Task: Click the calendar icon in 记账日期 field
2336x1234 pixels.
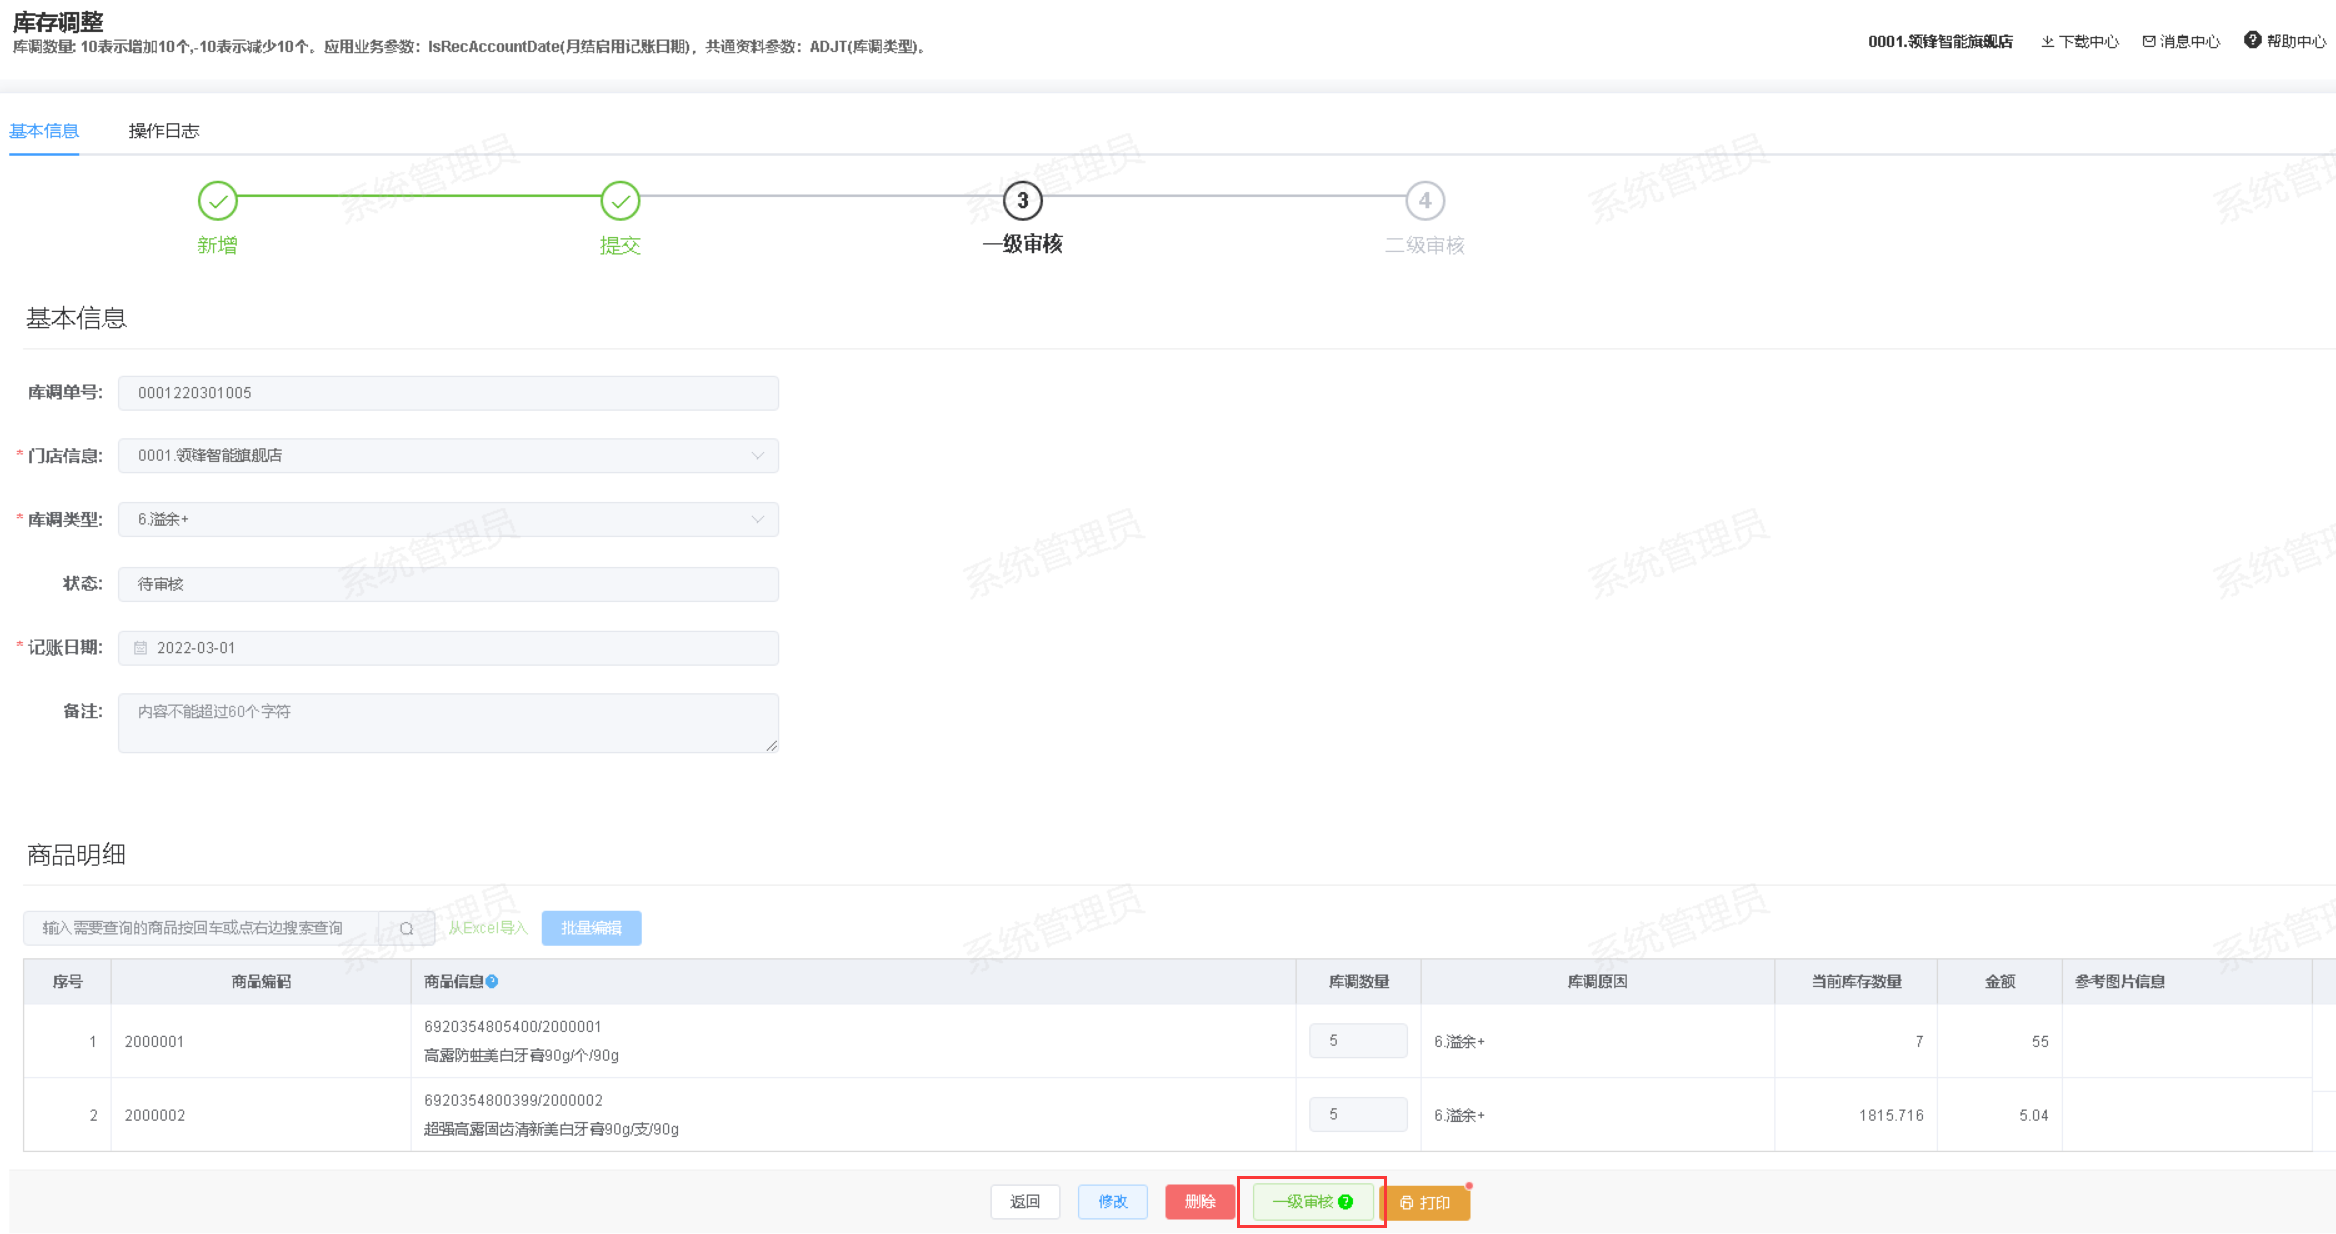Action: (141, 648)
